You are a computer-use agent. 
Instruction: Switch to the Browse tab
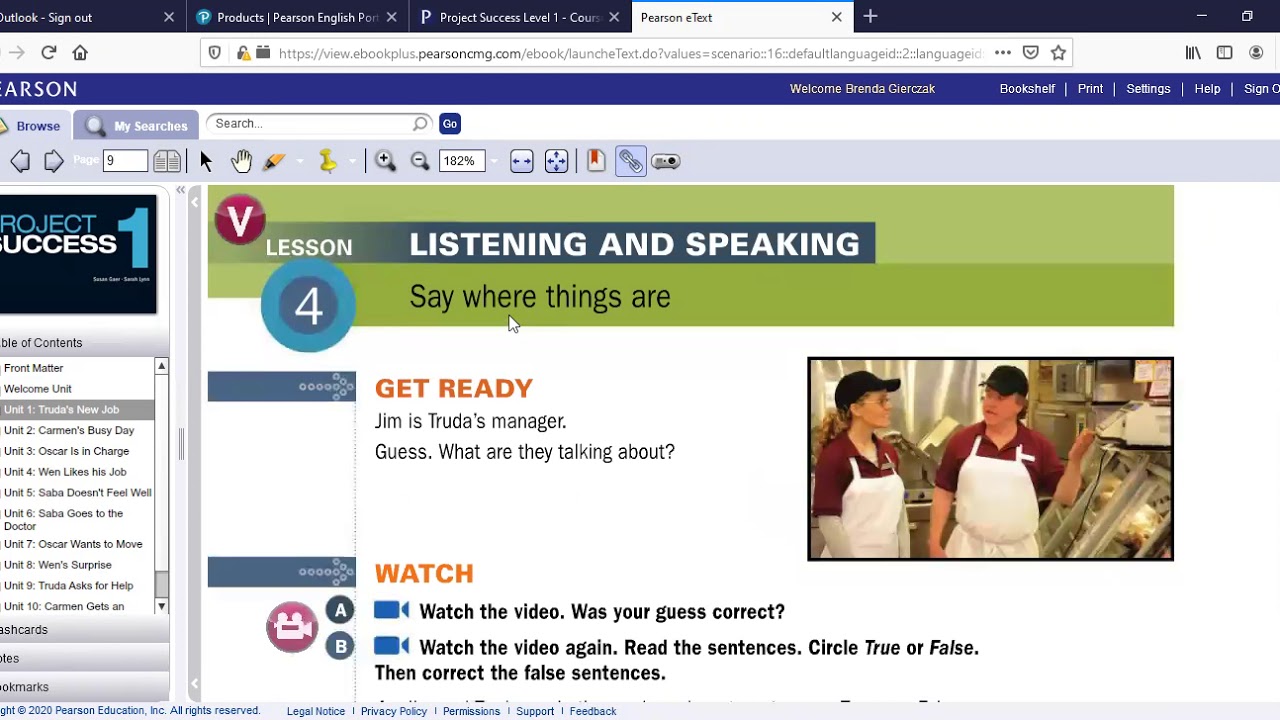point(36,126)
